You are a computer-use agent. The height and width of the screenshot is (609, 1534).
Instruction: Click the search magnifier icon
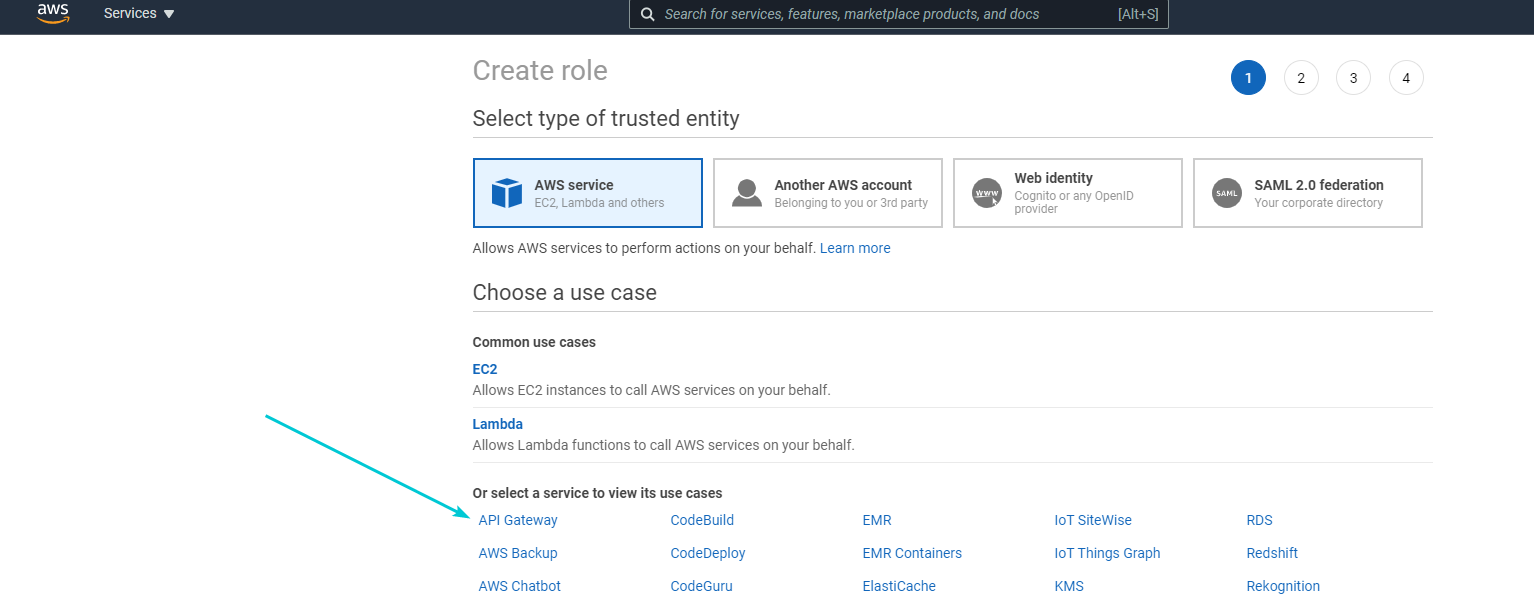(x=648, y=14)
